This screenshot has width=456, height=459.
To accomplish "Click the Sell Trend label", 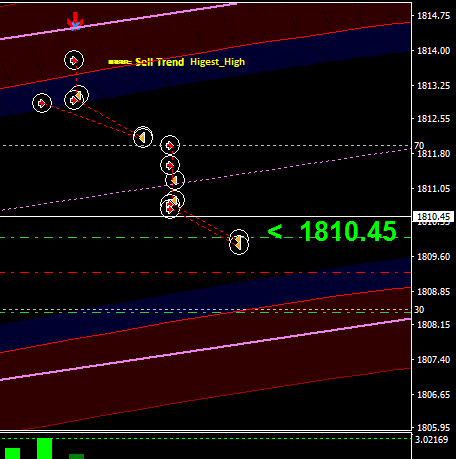I will [160, 62].
